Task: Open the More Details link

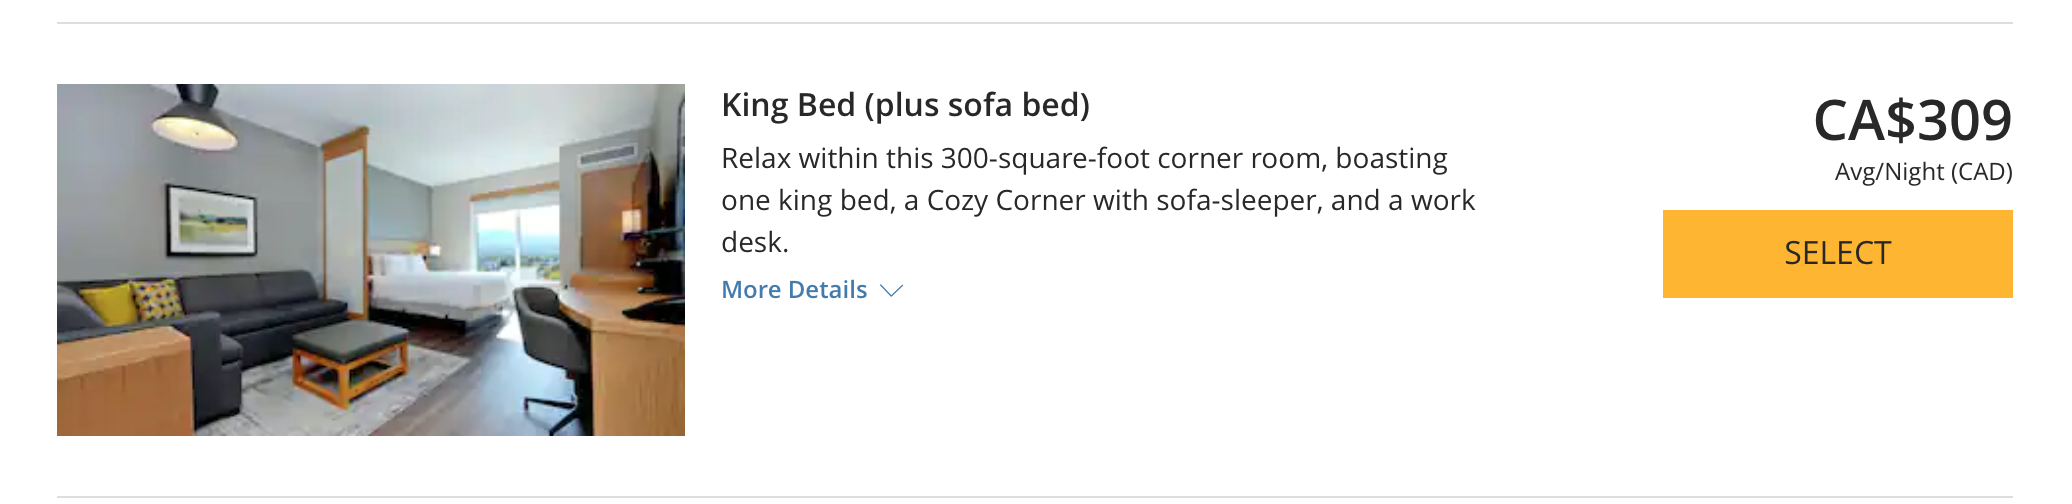Action: 794,290
